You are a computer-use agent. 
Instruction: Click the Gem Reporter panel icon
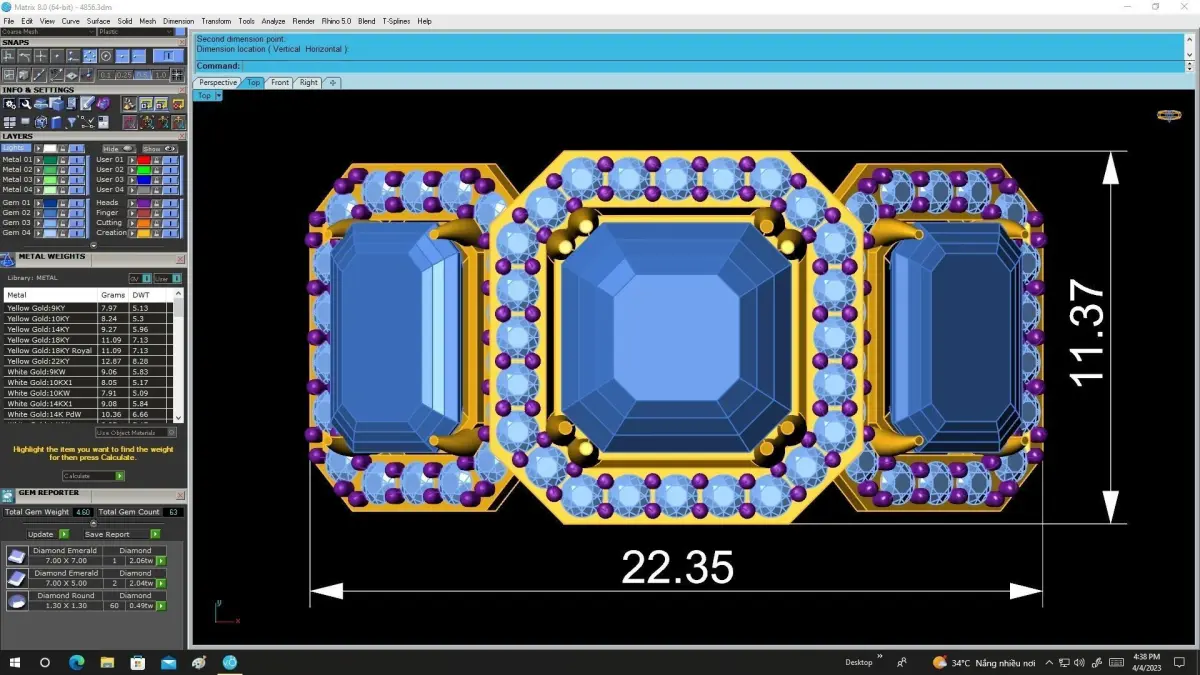click(7, 496)
